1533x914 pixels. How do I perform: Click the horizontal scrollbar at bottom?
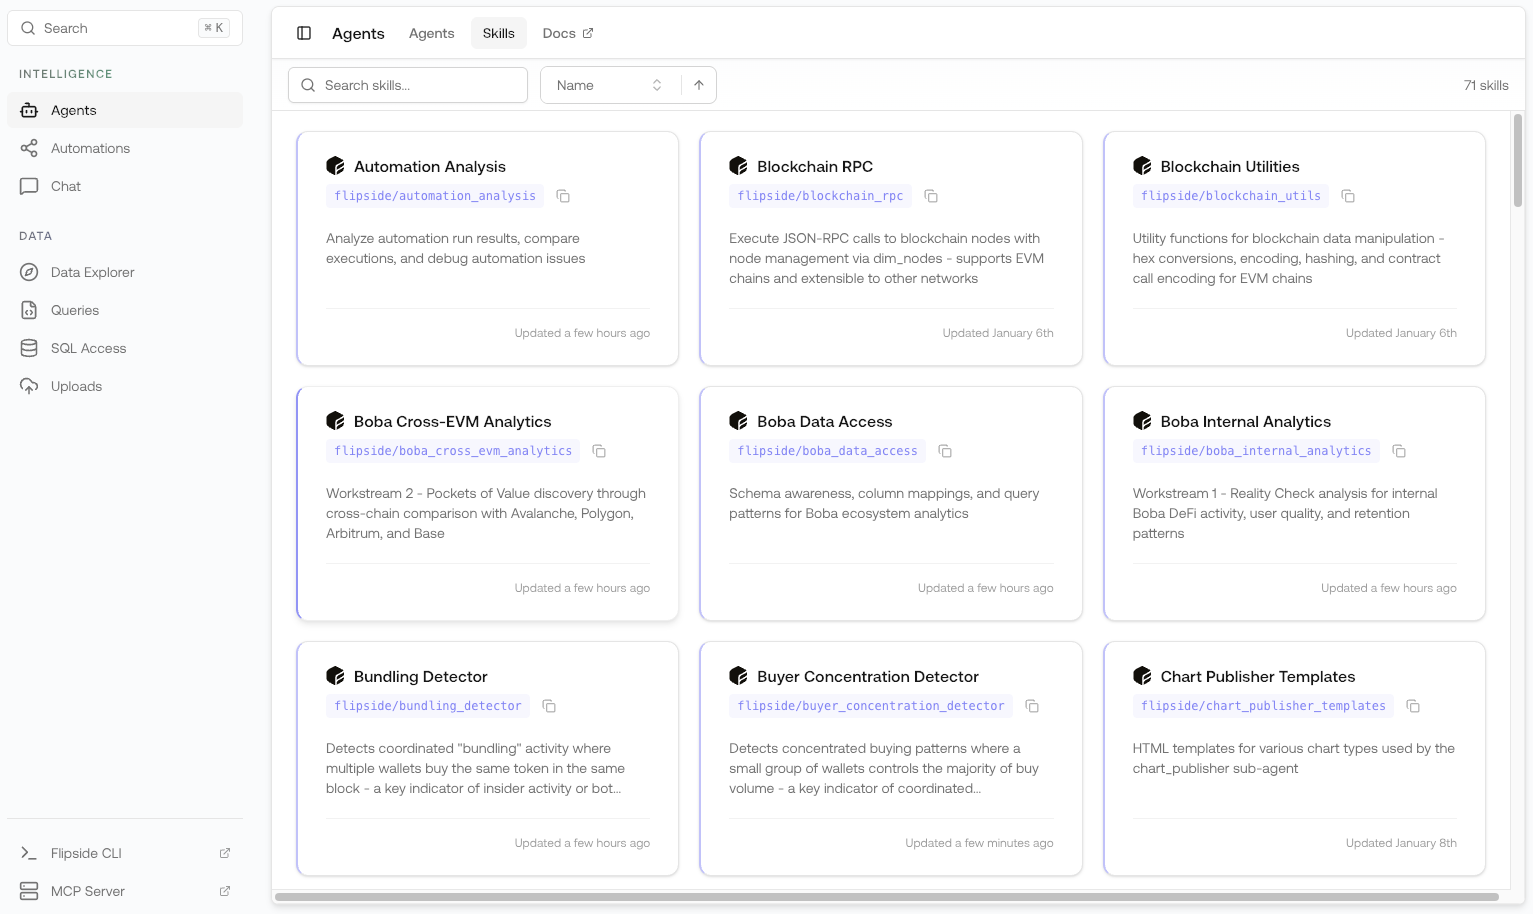pyautogui.click(x=886, y=897)
